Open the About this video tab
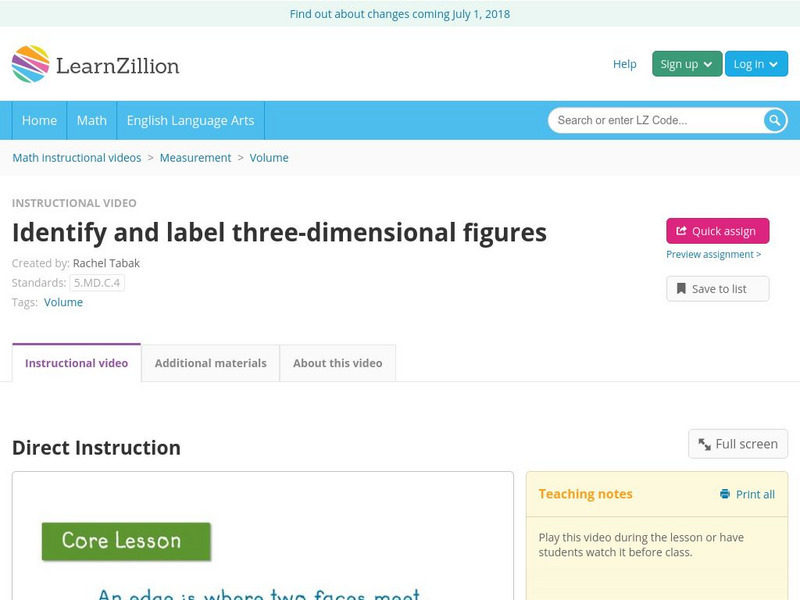The image size is (800, 600). (337, 363)
